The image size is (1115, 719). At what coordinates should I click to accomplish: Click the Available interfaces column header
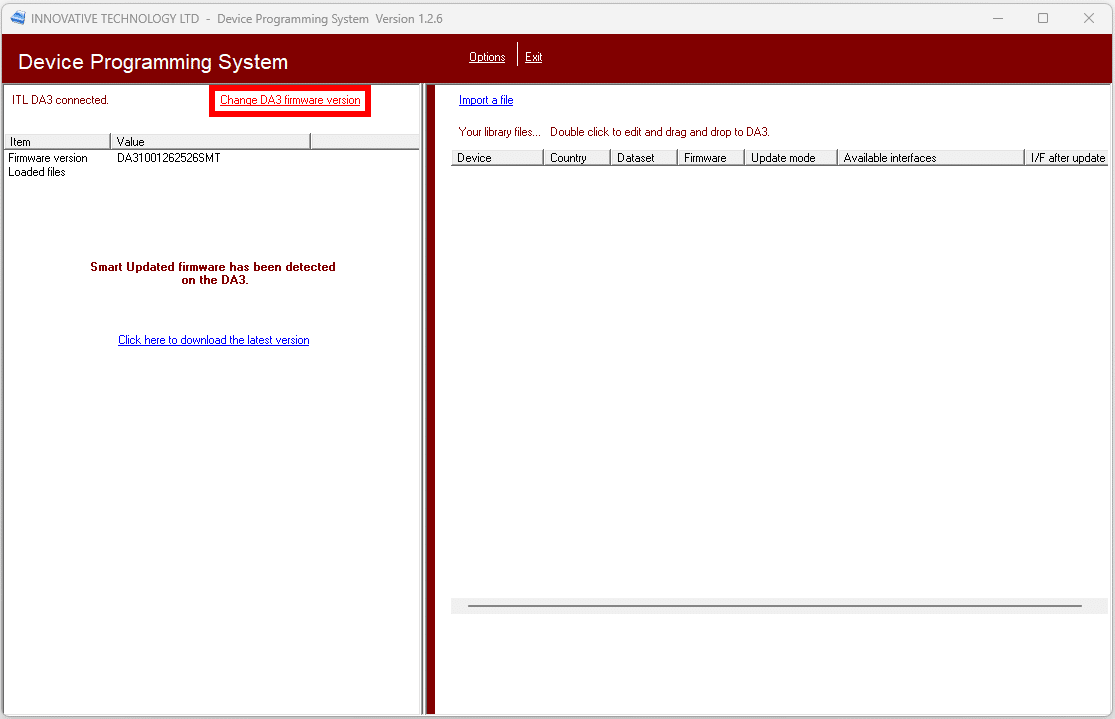click(x=930, y=158)
